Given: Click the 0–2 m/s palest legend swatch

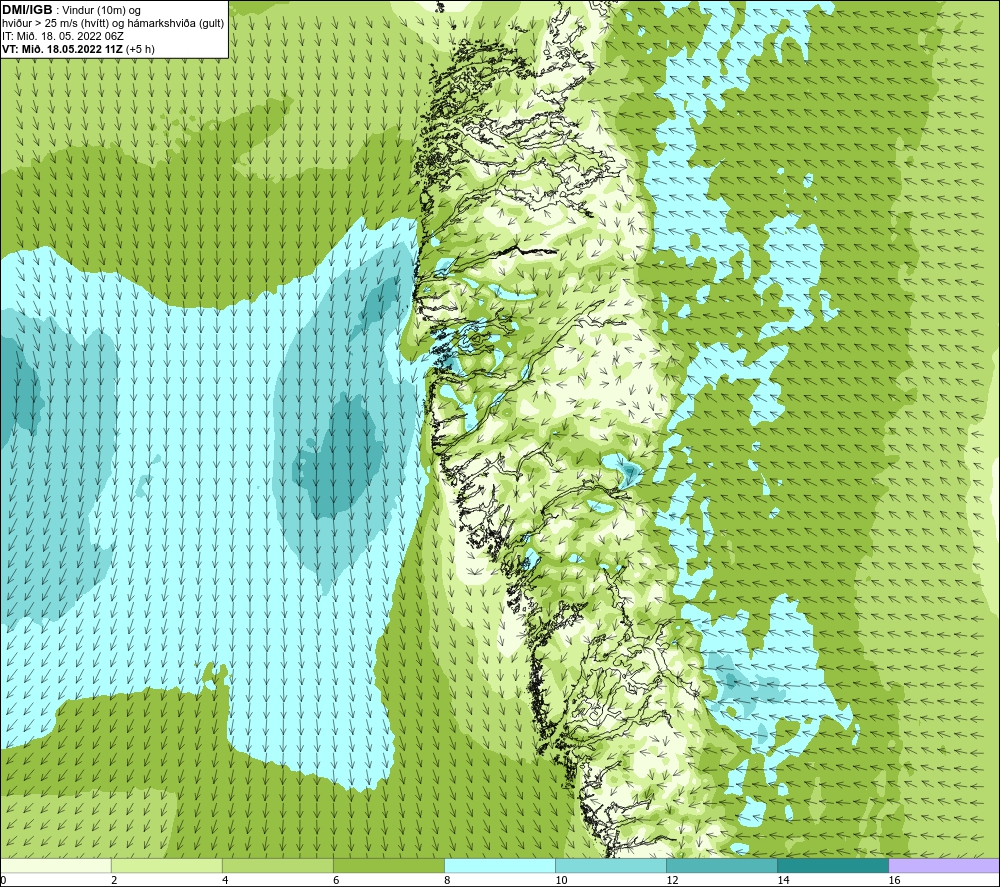Looking at the screenshot, I should point(56,865).
